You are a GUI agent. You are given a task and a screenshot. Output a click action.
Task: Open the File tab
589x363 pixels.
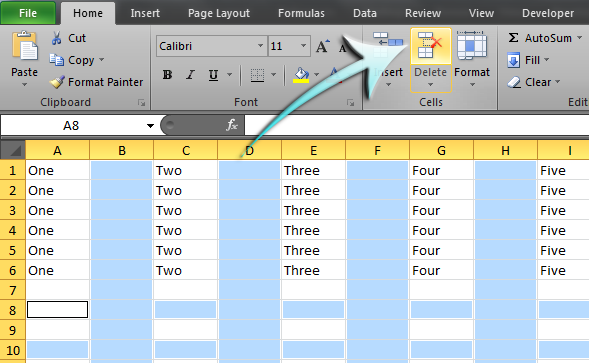pos(28,13)
